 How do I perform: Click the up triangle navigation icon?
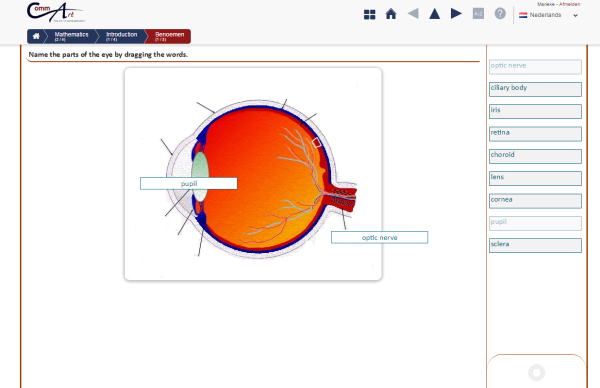point(434,13)
